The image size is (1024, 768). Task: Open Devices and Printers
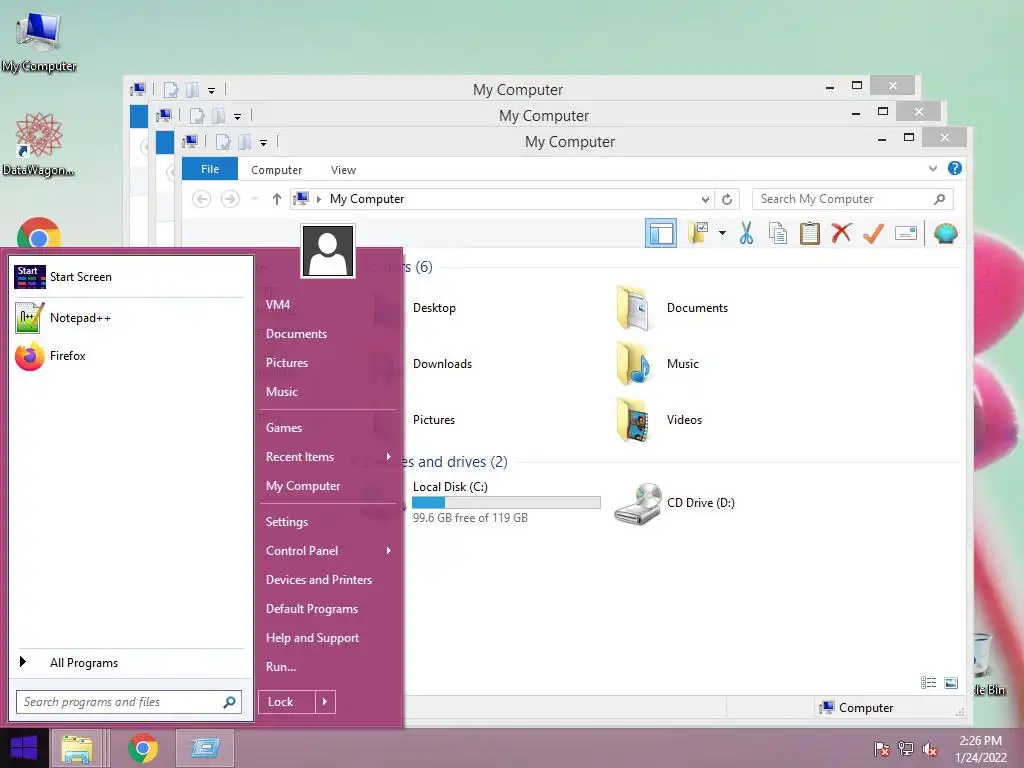point(319,580)
